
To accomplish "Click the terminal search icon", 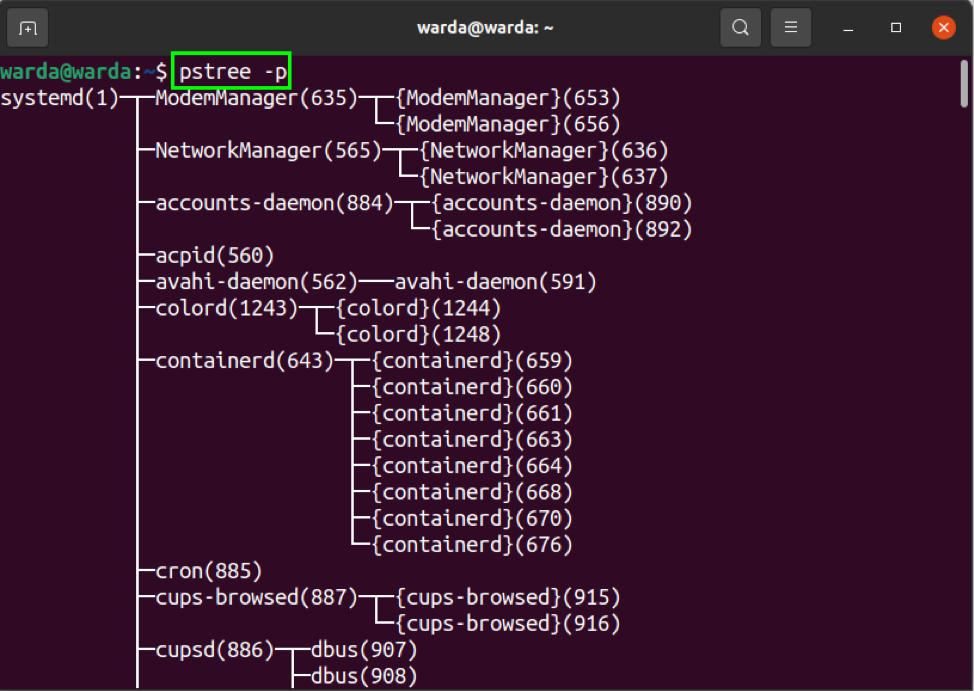I will (740, 28).
